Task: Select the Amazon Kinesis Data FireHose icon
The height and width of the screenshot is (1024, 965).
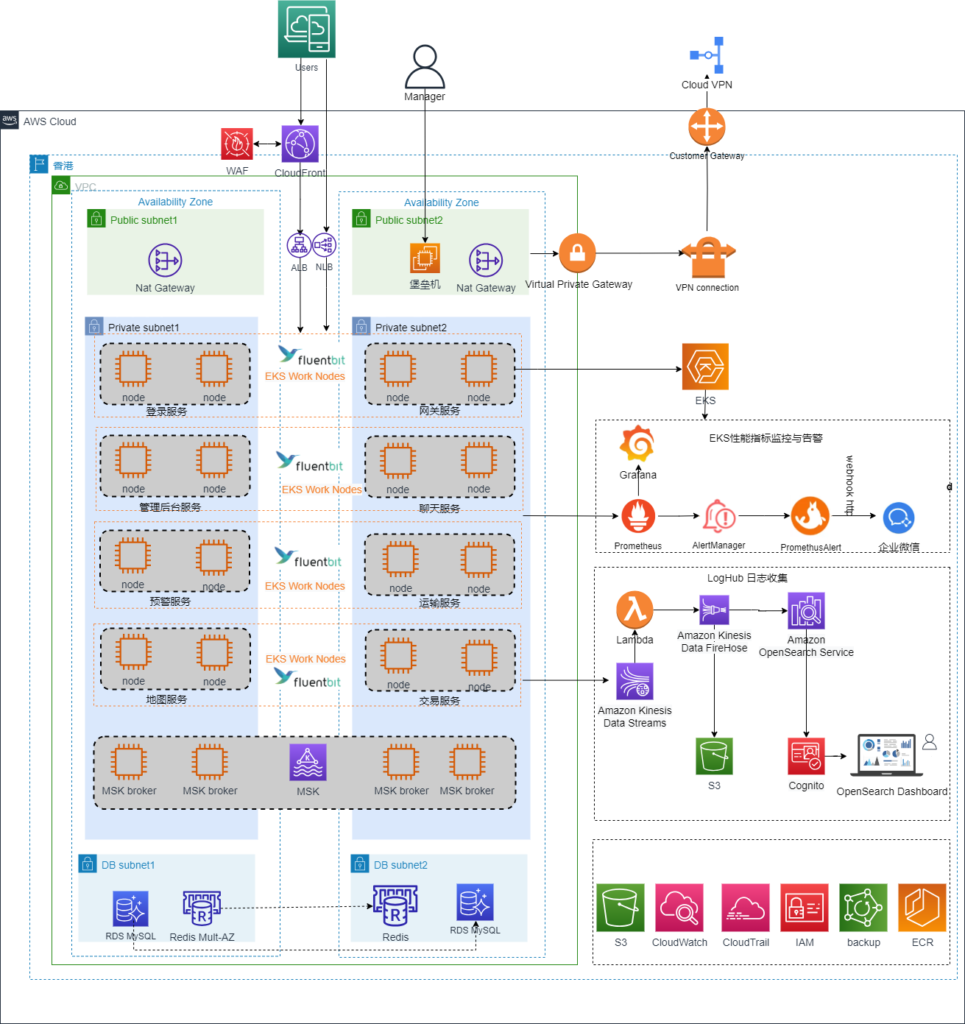Action: tap(714, 610)
